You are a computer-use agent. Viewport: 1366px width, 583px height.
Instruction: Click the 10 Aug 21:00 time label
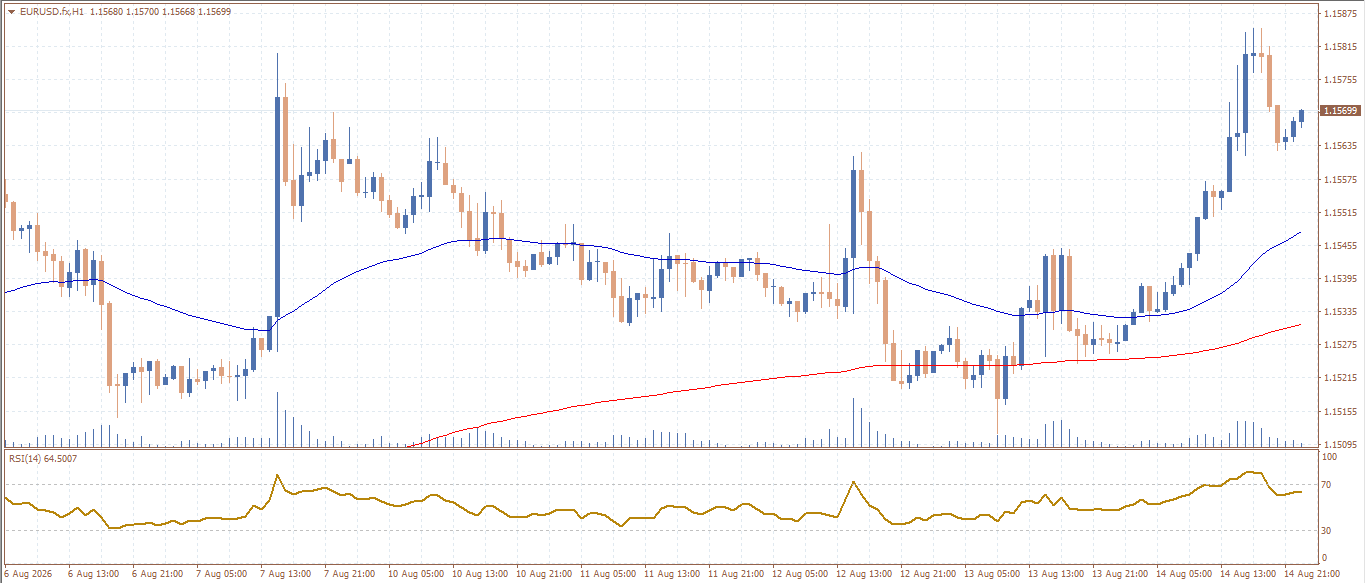pyautogui.click(x=544, y=574)
